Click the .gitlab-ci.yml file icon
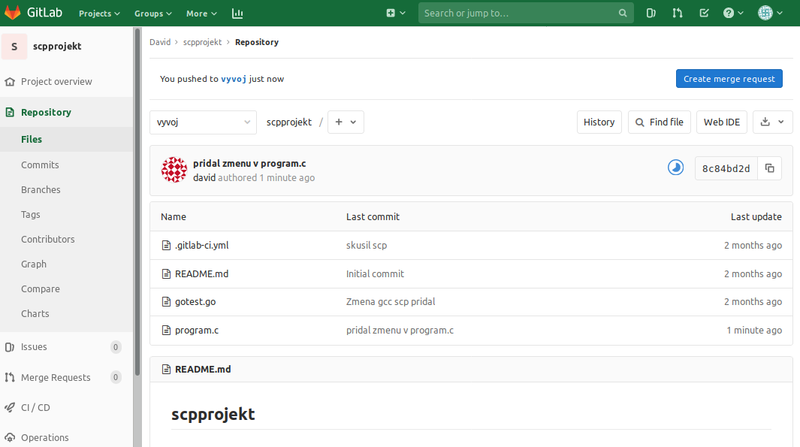The width and height of the screenshot is (800, 447). [x=166, y=245]
